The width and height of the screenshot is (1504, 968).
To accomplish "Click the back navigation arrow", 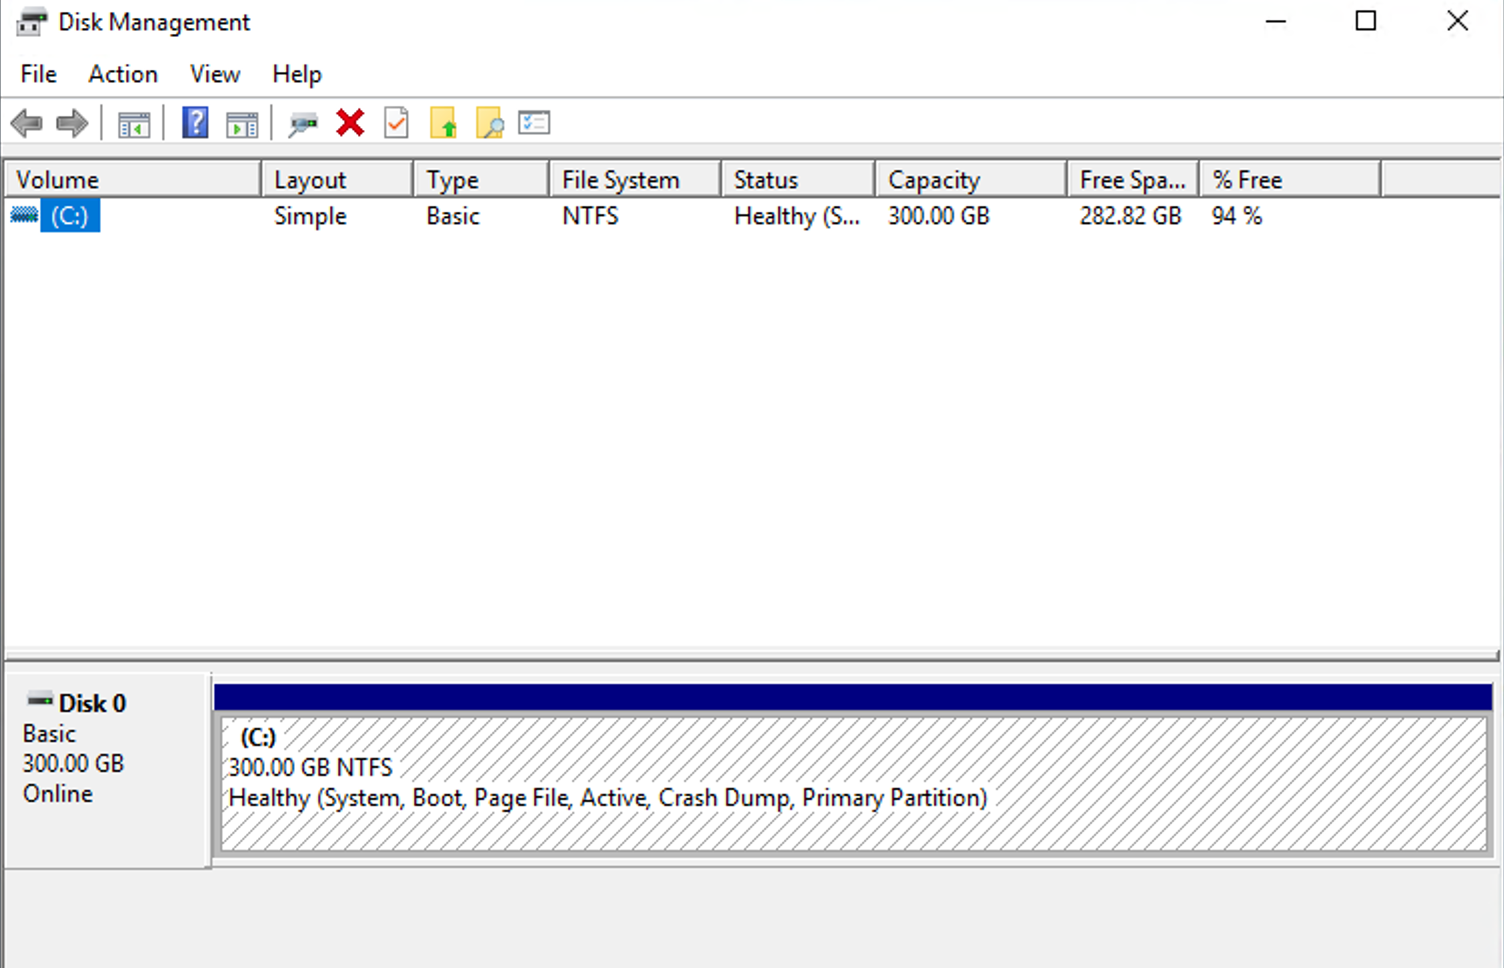I will 26,122.
